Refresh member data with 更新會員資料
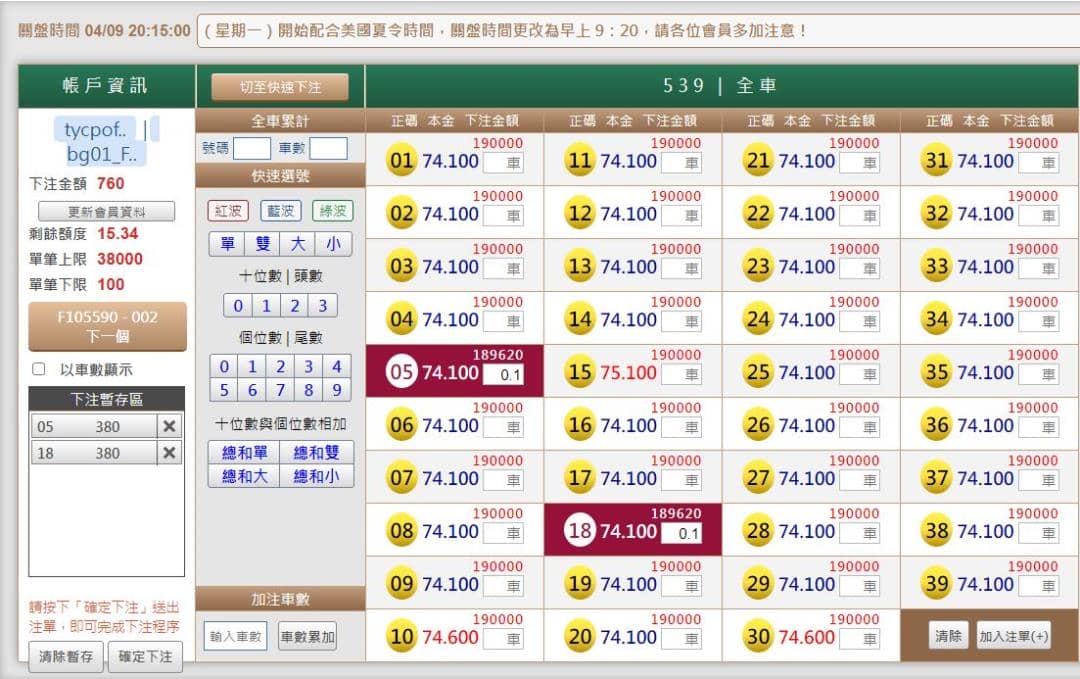Viewport: 1080px width, 679px height. click(107, 211)
